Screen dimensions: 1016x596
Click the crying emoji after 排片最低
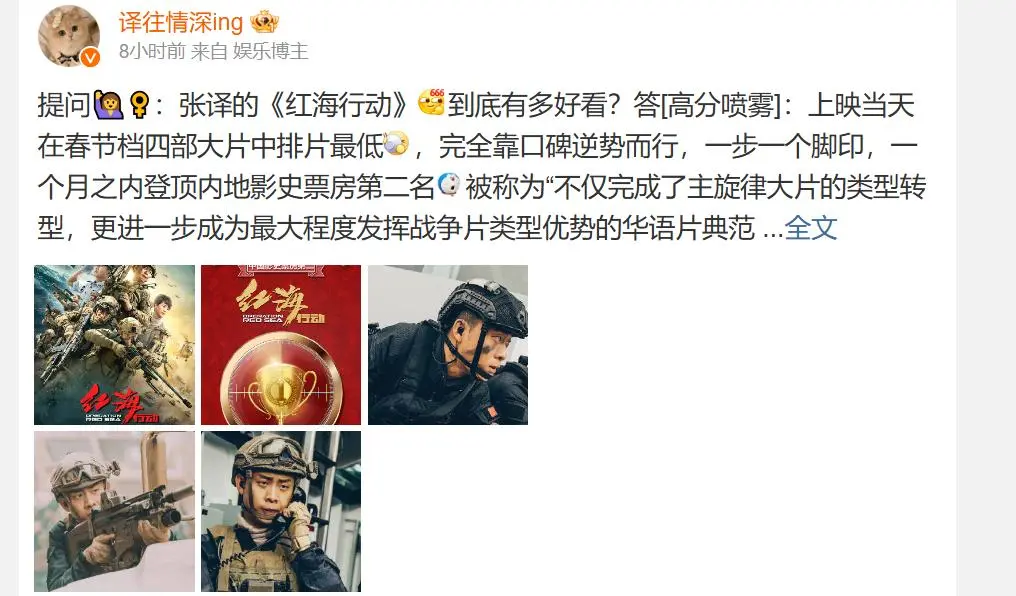click(396, 144)
